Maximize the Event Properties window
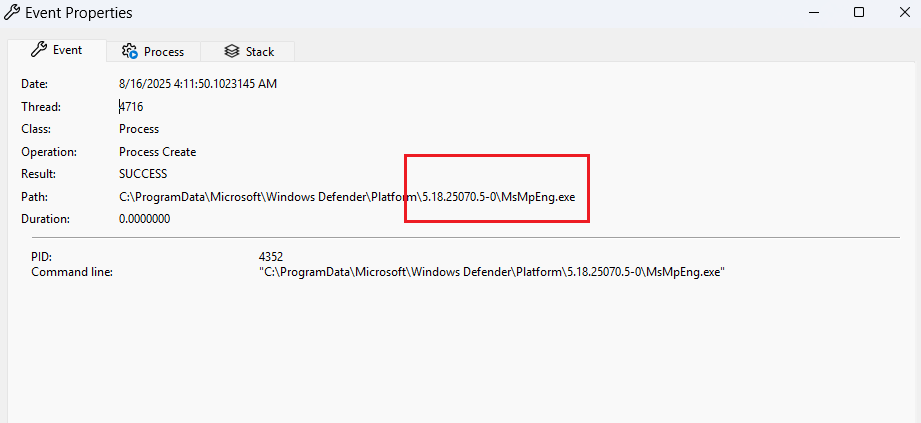Screen dimensions: 921x423 point(858,13)
